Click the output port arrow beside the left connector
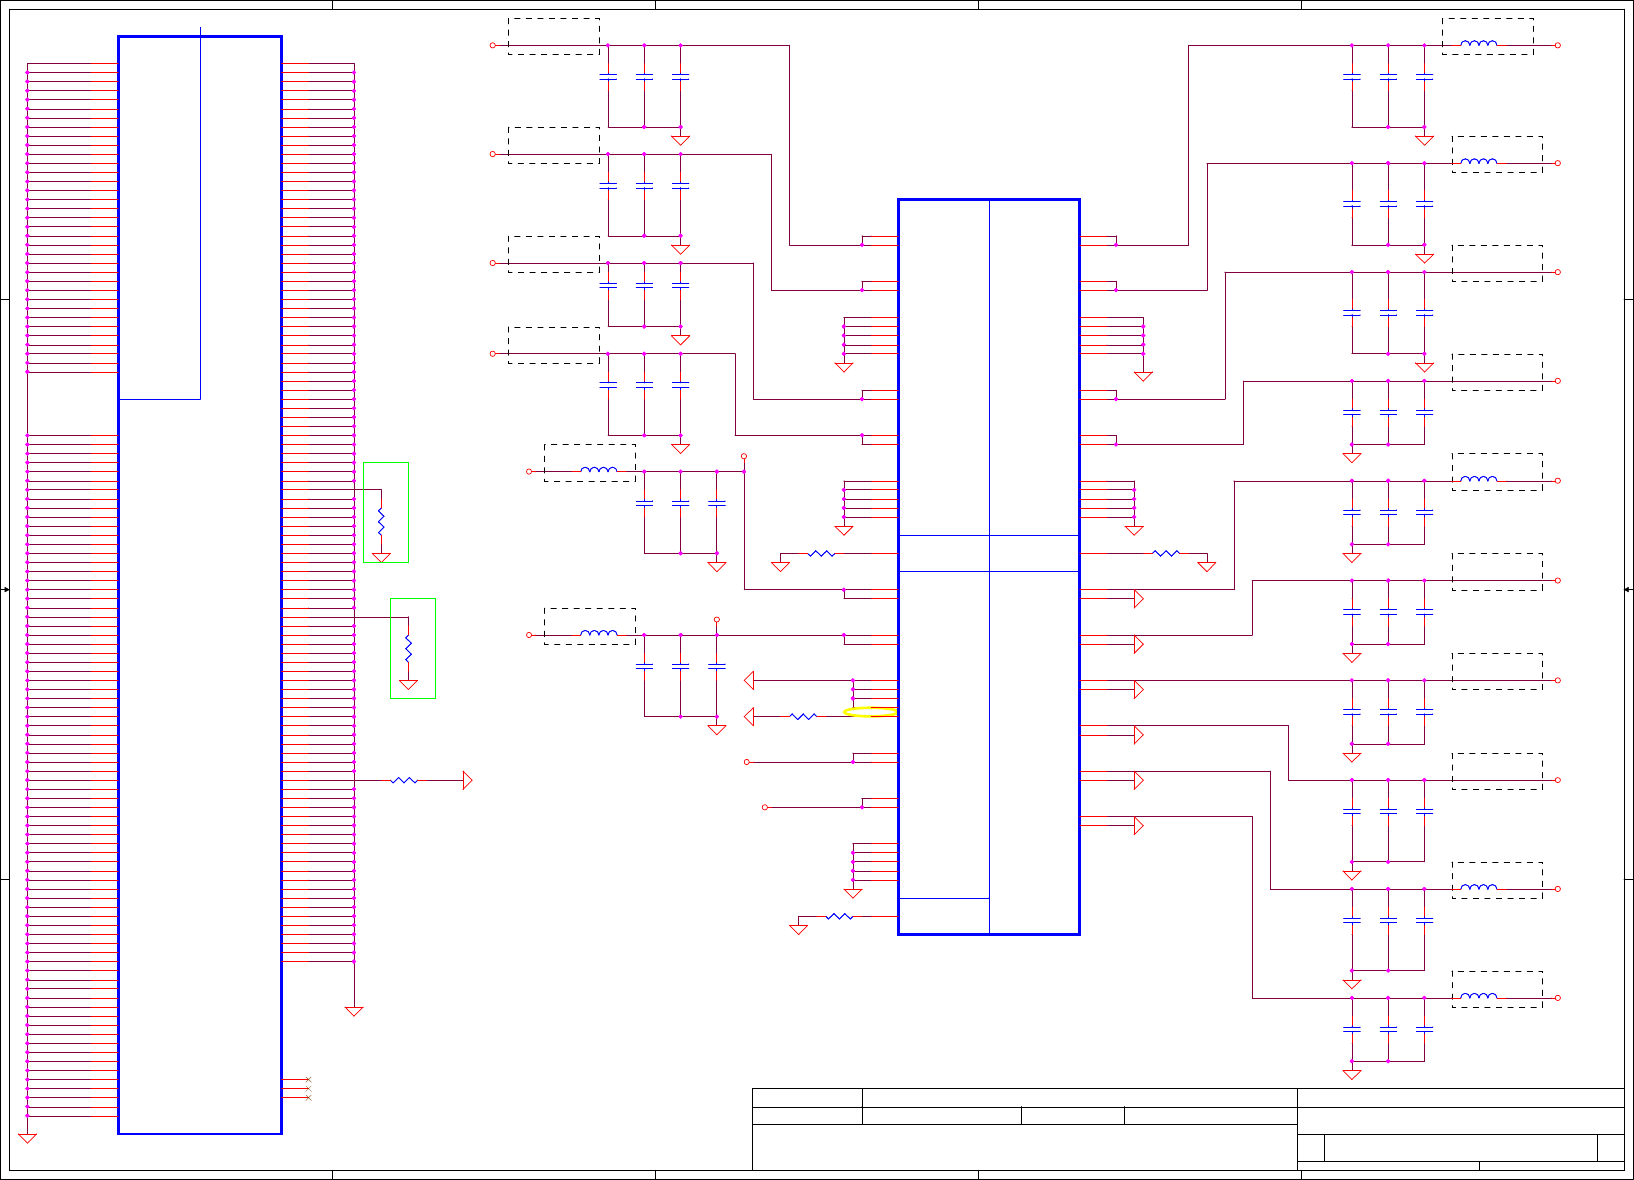This screenshot has width=1634, height=1180. coord(467,780)
